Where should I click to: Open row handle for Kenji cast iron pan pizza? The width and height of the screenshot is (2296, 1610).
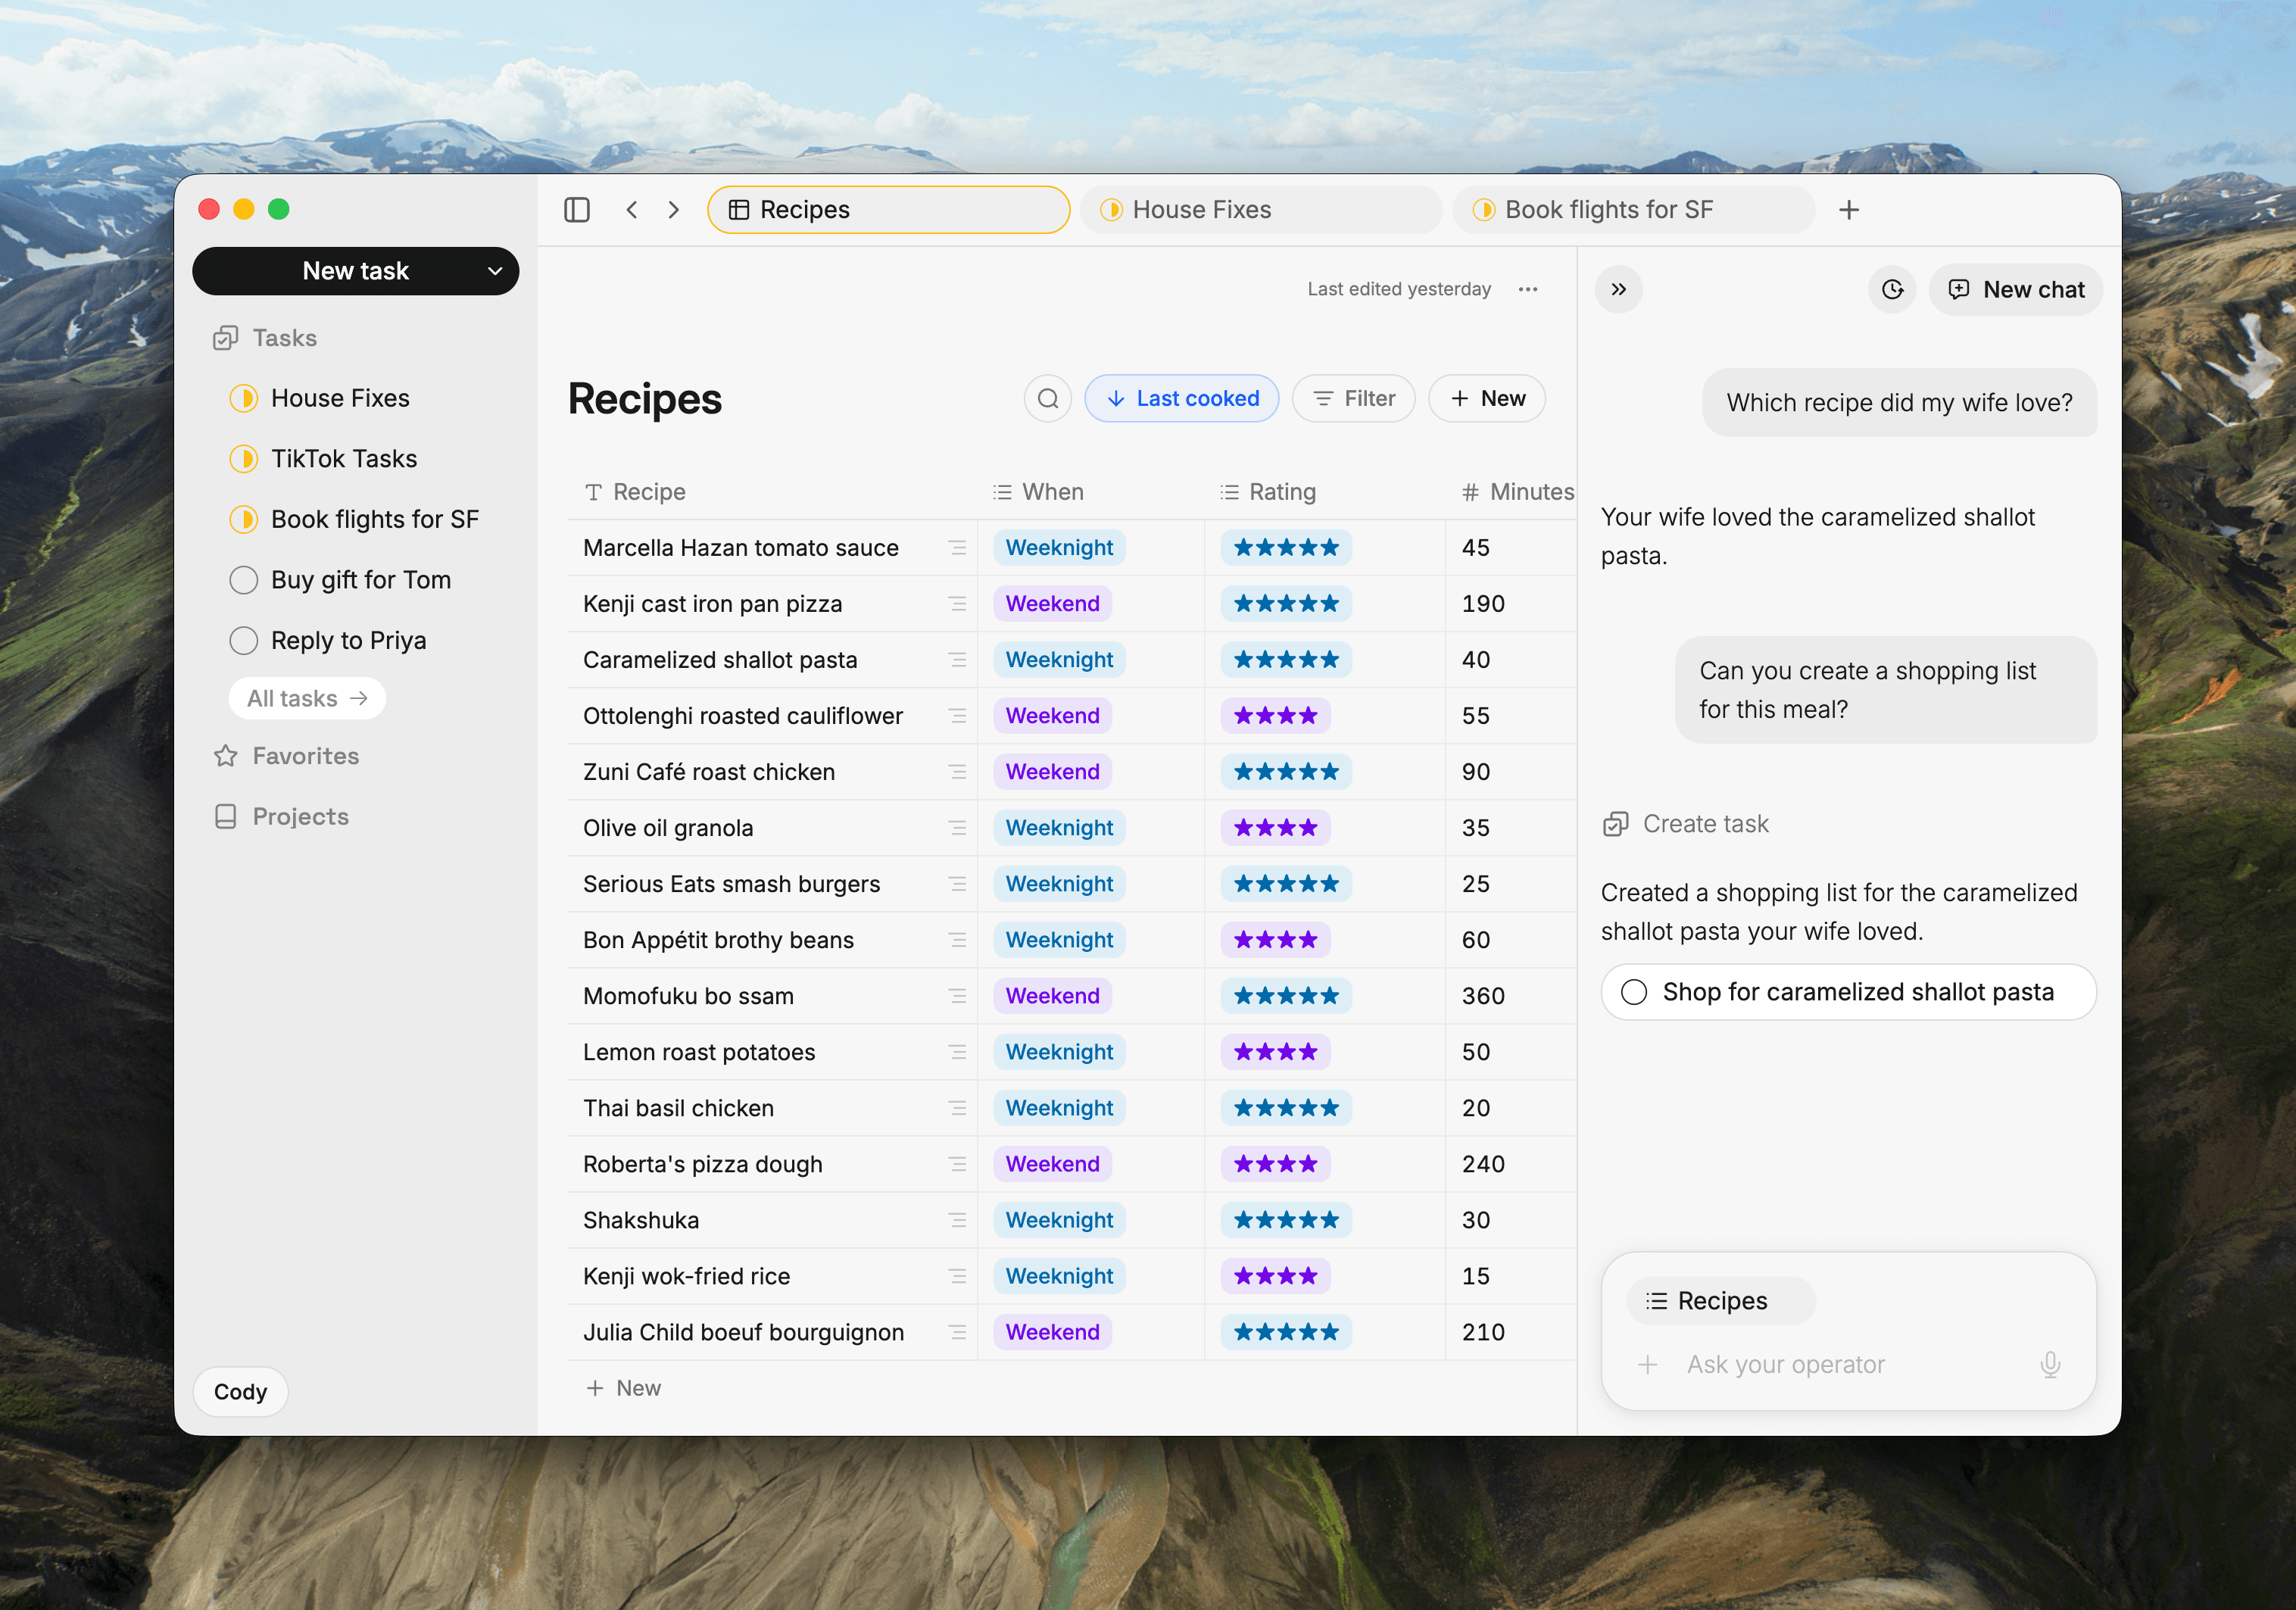coord(958,604)
